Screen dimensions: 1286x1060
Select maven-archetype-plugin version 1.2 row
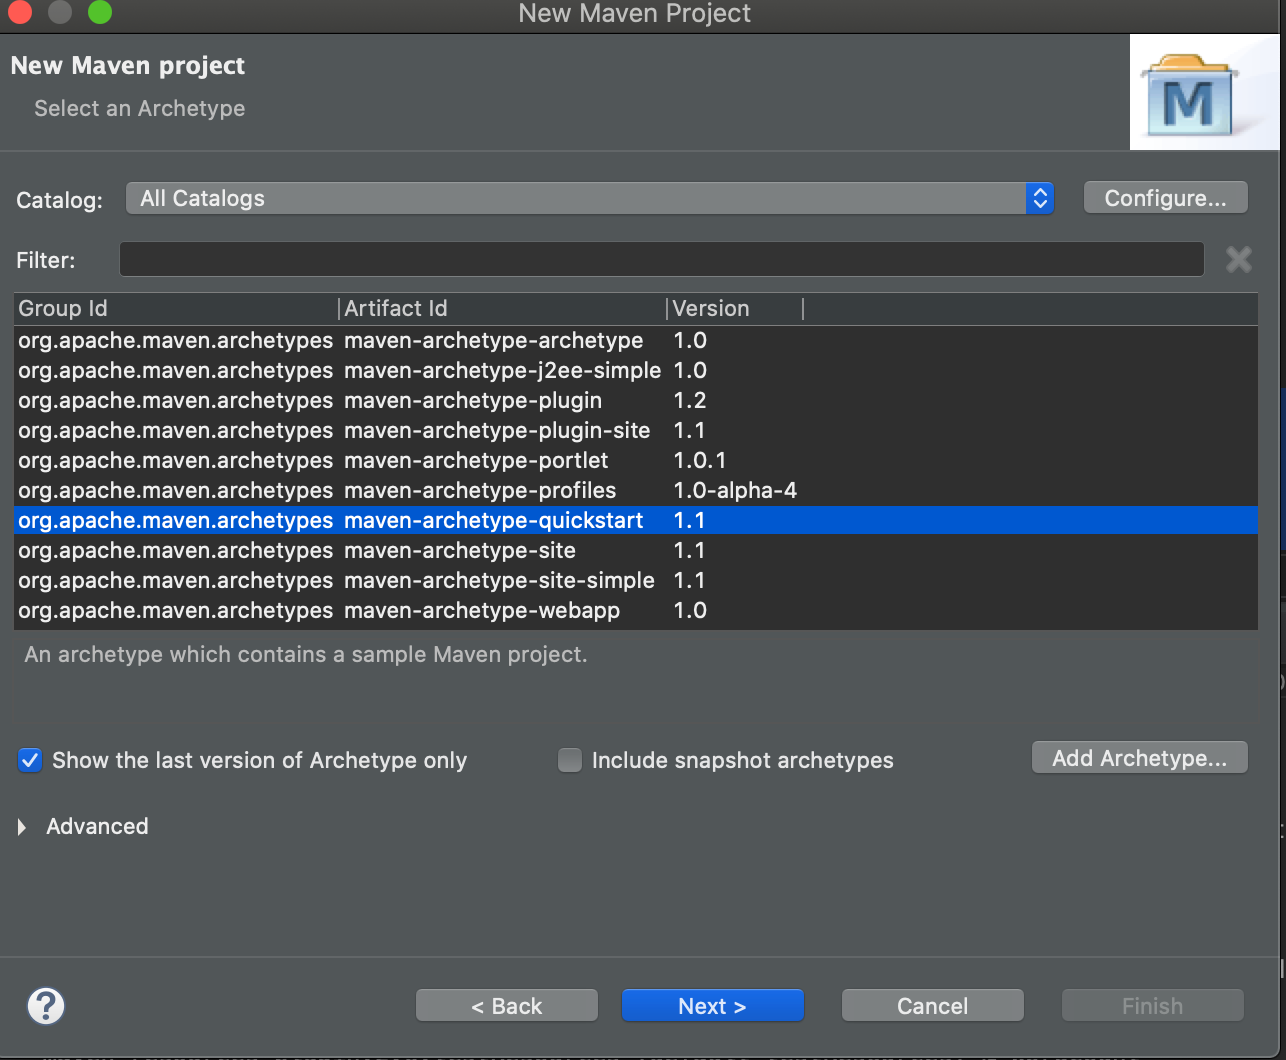click(636, 400)
